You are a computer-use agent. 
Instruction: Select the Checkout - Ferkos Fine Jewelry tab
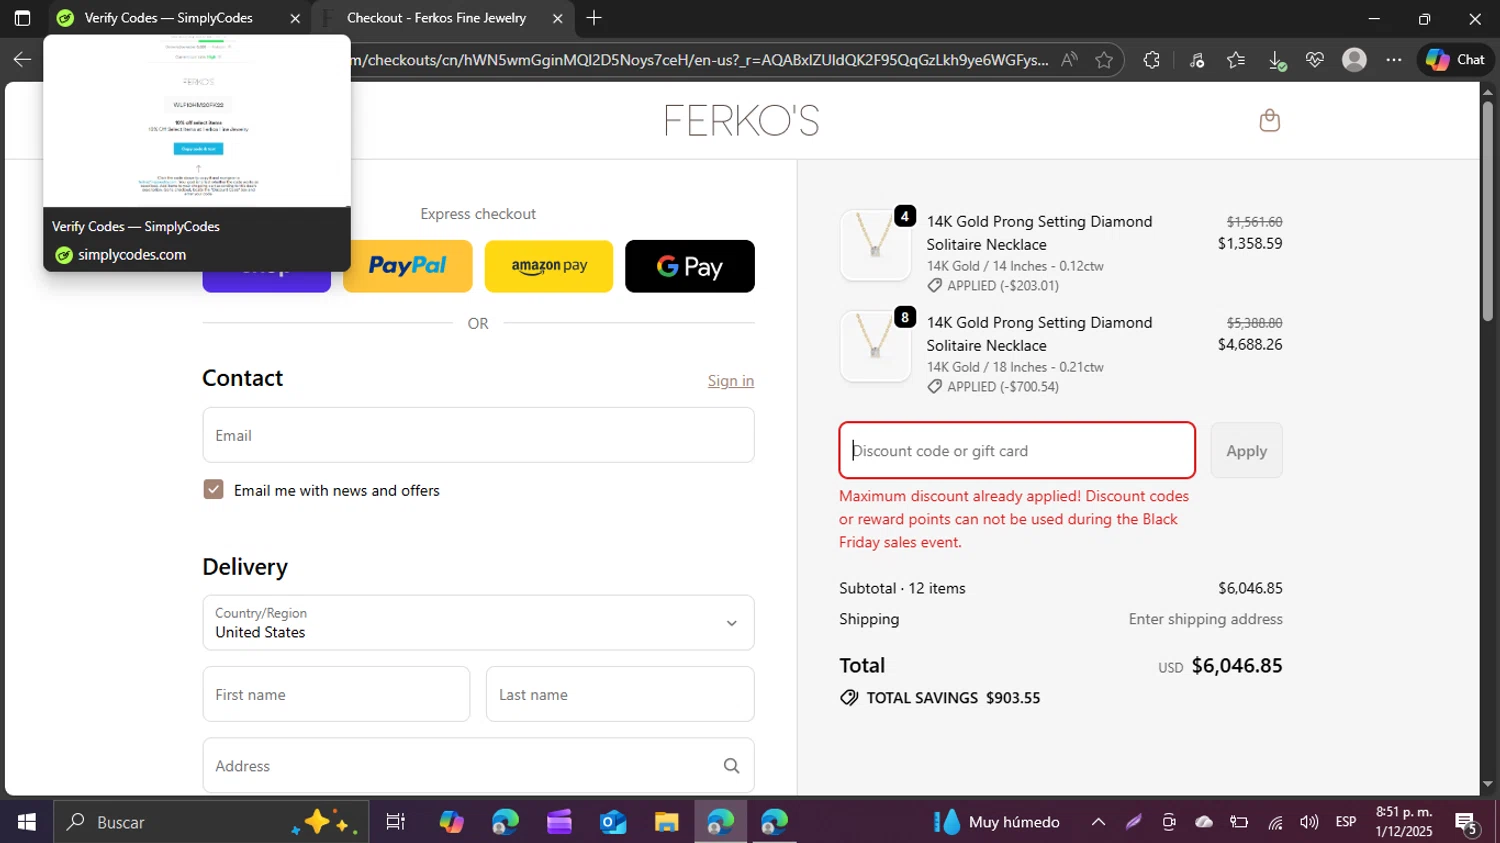click(x=436, y=18)
